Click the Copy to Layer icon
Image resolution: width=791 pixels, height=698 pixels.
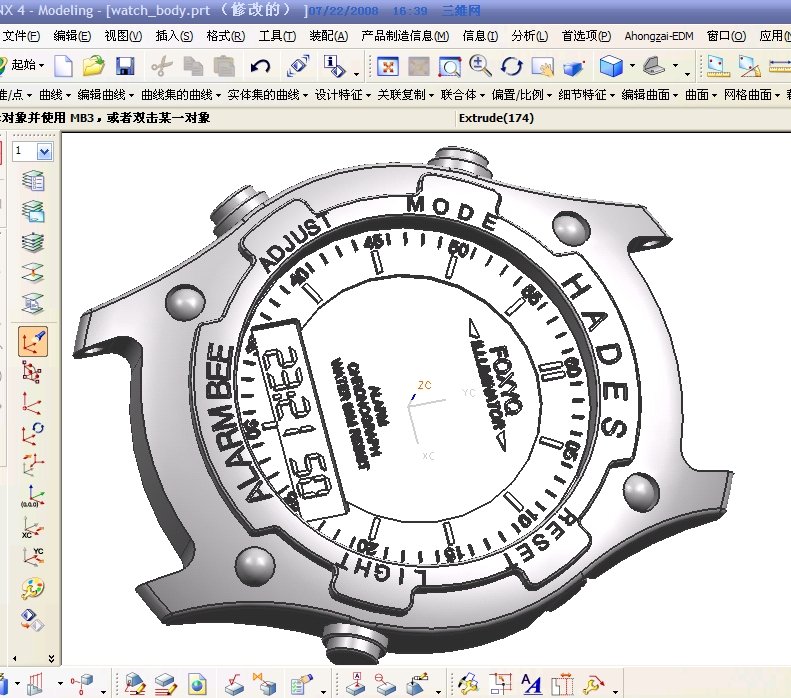[x=33, y=304]
